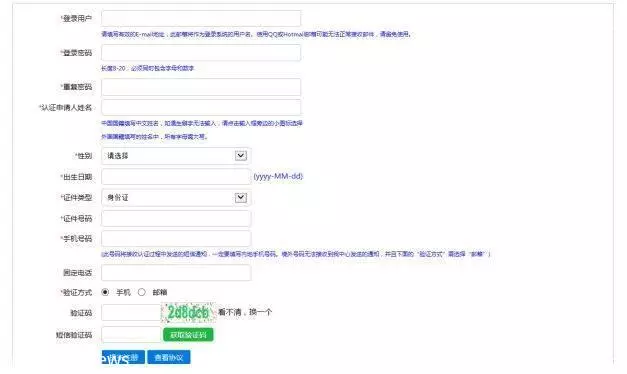The height and width of the screenshot is (374, 627).
Task: Click the arrow icon on 身份证 combo box
Action: pos(241,198)
